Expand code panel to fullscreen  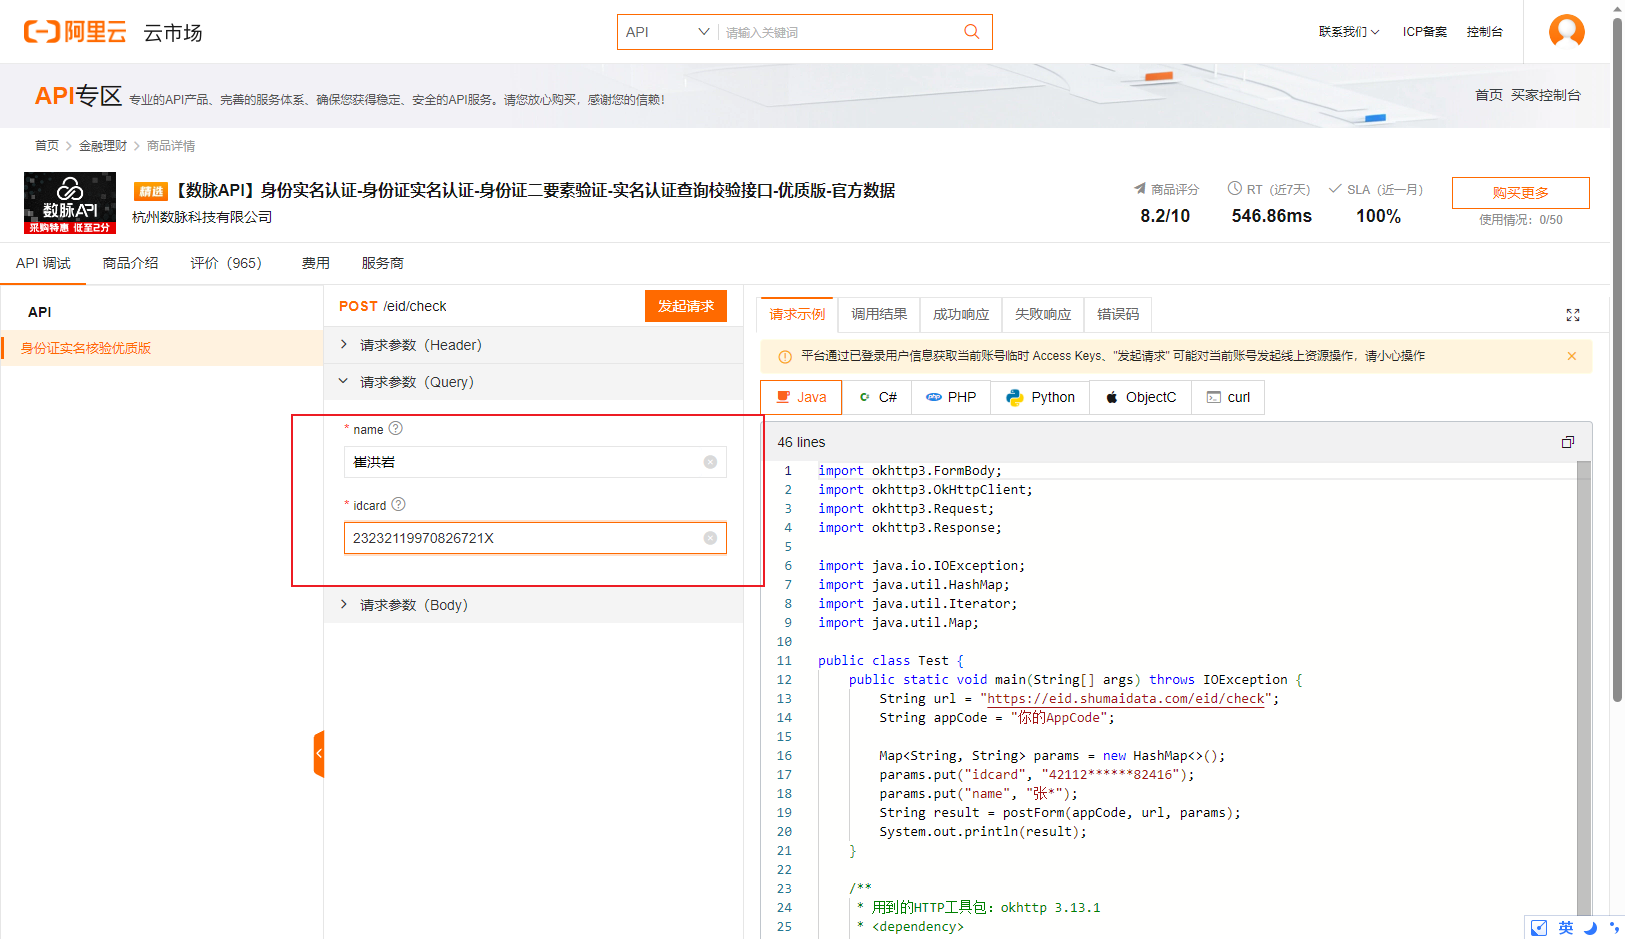pyautogui.click(x=1572, y=315)
